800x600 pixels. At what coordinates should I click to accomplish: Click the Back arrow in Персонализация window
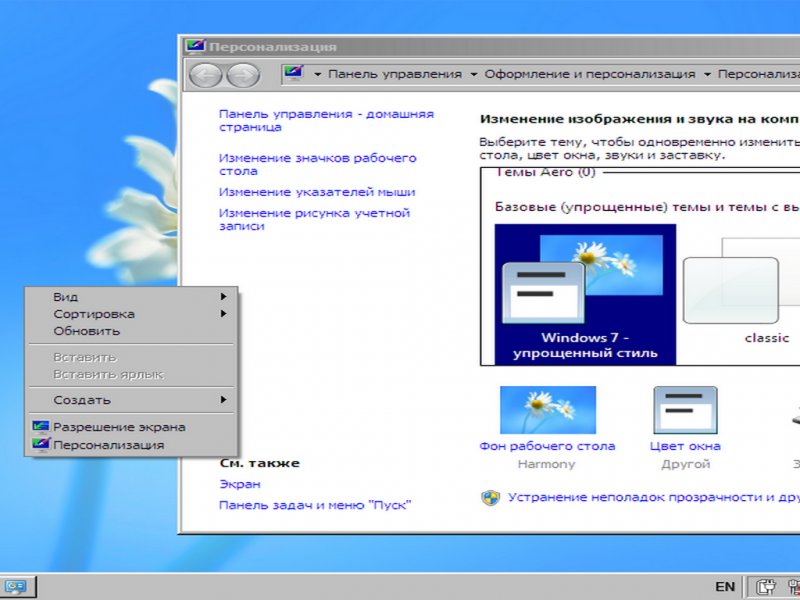(x=206, y=75)
